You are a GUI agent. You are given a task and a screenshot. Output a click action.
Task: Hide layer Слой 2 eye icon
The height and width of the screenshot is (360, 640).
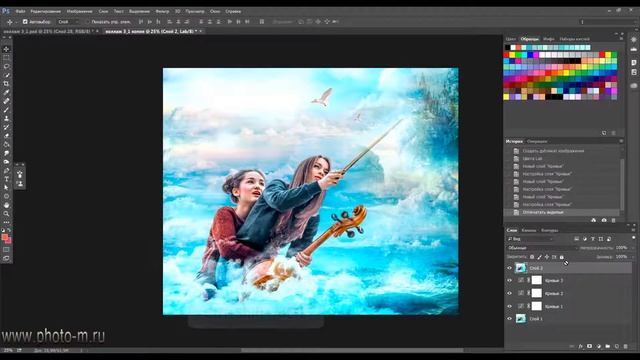(x=509, y=268)
